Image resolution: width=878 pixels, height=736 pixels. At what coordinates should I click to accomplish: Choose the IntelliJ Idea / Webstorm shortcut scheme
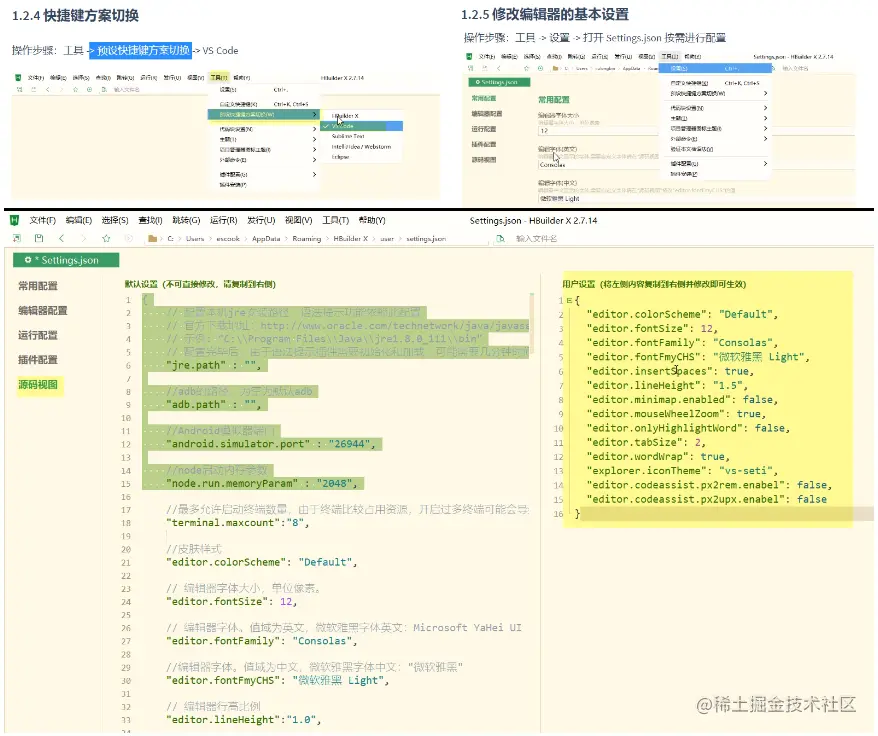click(362, 147)
